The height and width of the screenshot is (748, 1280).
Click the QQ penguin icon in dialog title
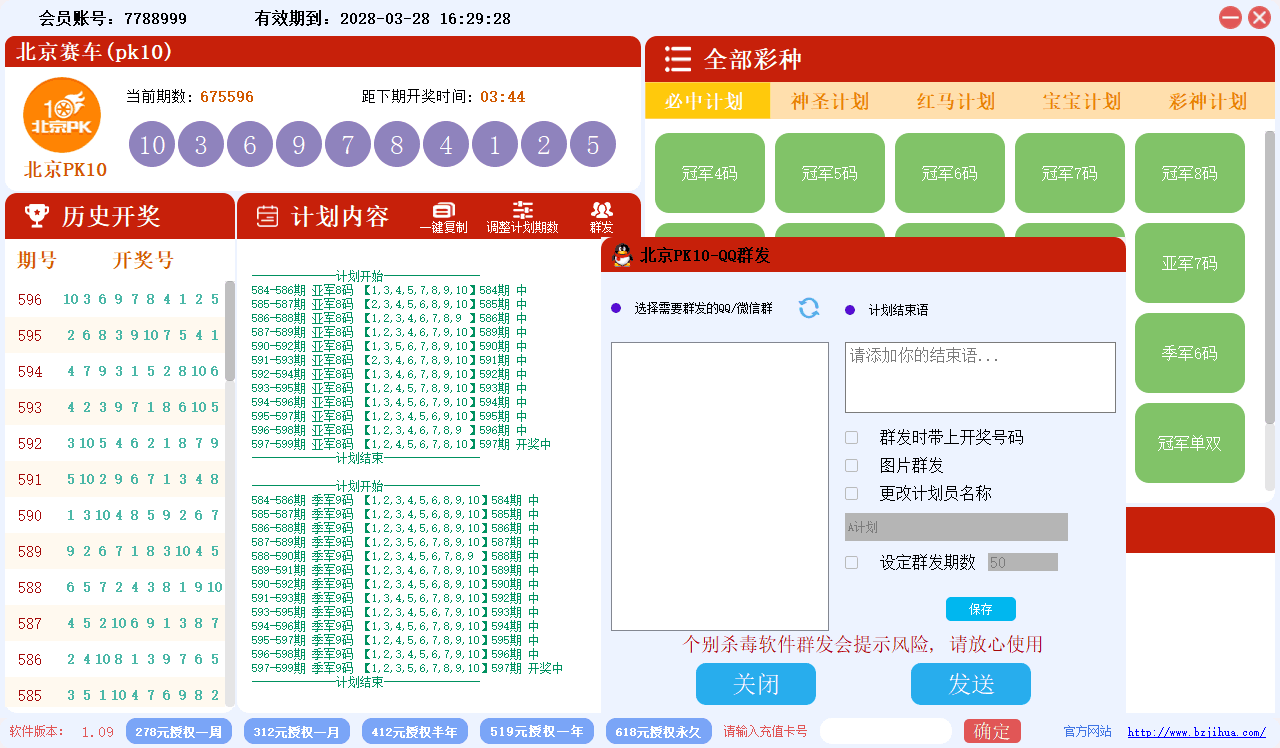[622, 254]
